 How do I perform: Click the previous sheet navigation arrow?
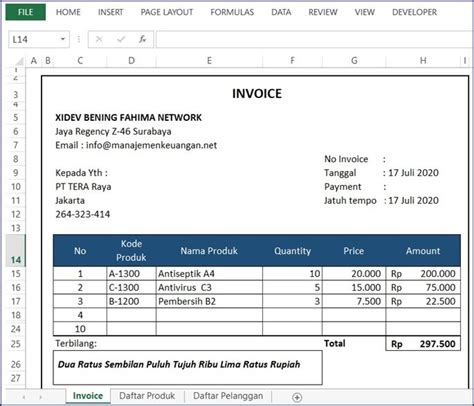click(24, 397)
